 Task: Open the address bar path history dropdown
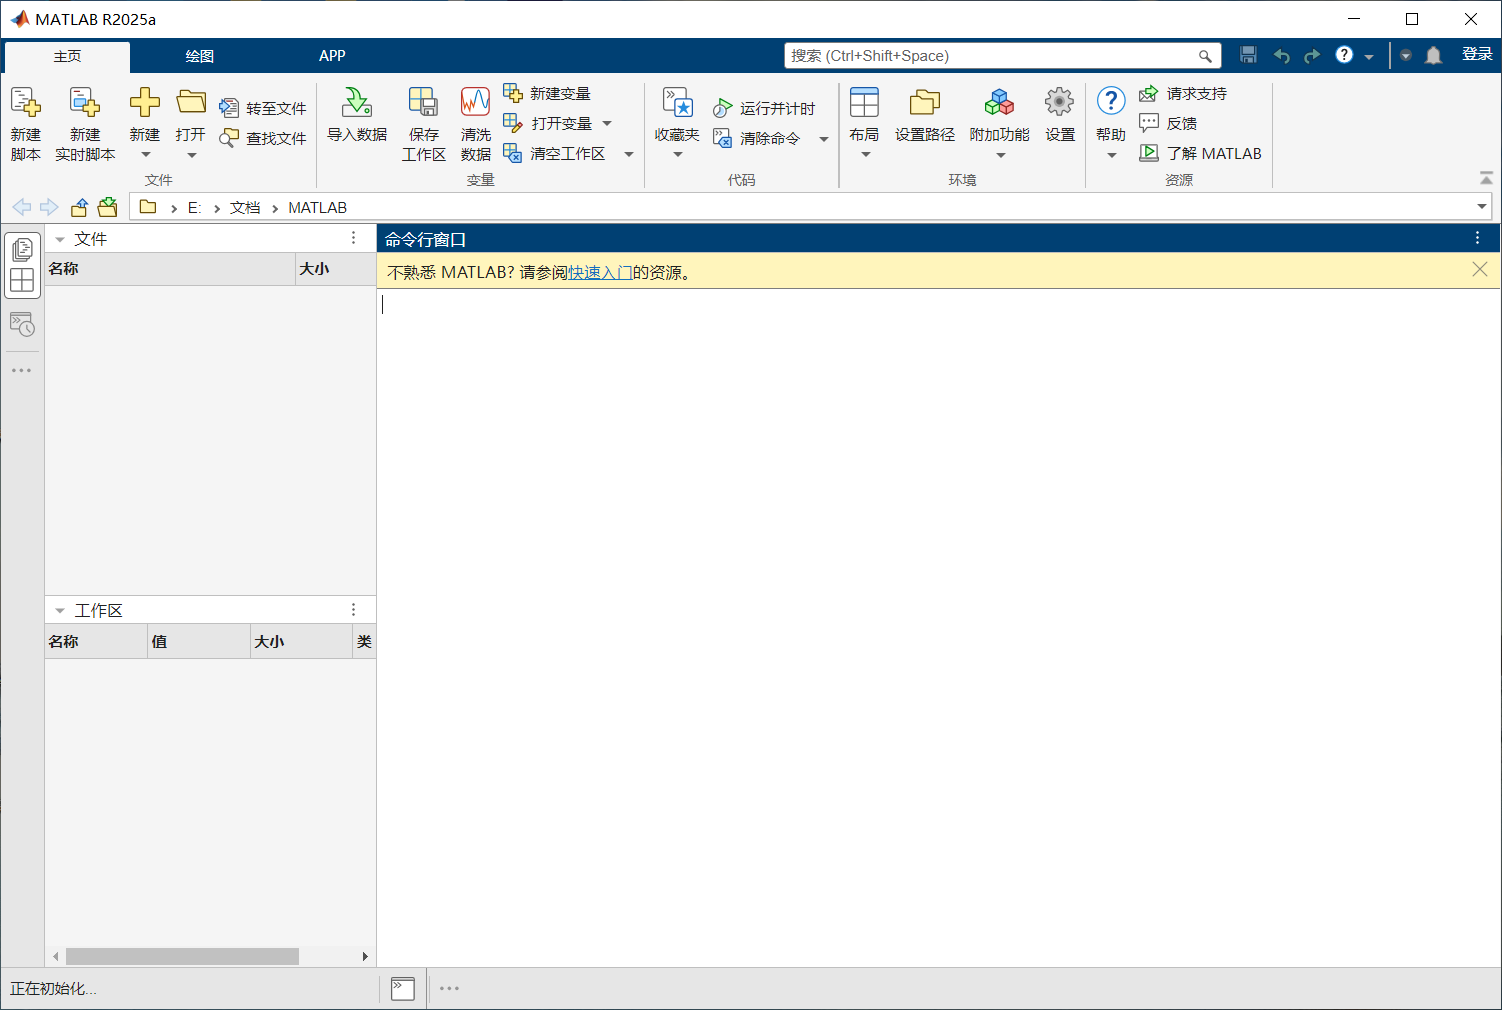coord(1481,207)
